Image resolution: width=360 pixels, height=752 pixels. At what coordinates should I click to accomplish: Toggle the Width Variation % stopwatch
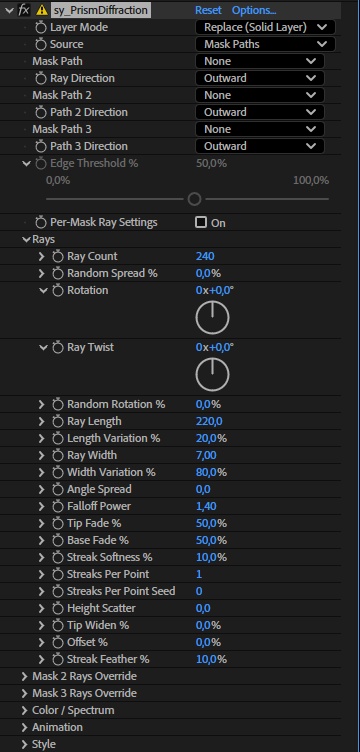(58, 473)
